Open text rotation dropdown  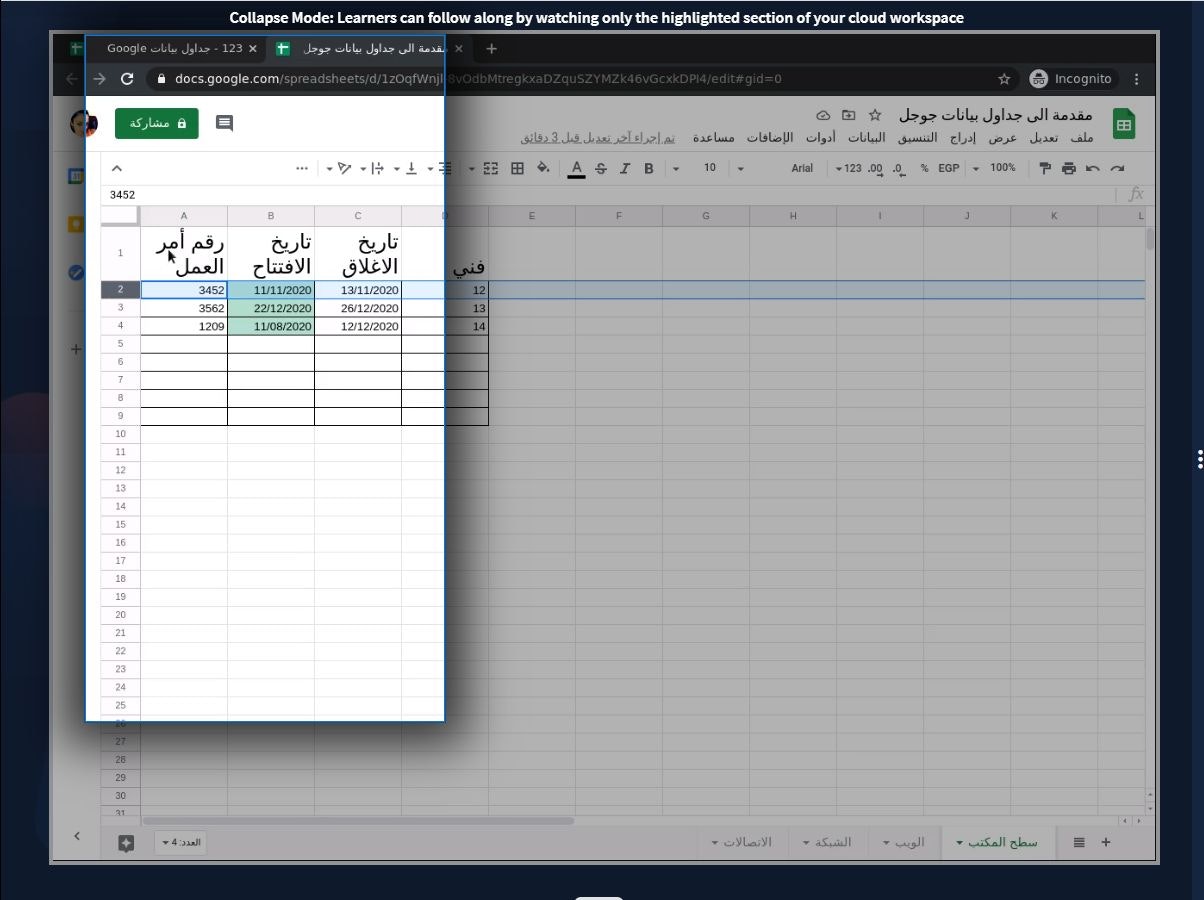pyautogui.click(x=339, y=168)
